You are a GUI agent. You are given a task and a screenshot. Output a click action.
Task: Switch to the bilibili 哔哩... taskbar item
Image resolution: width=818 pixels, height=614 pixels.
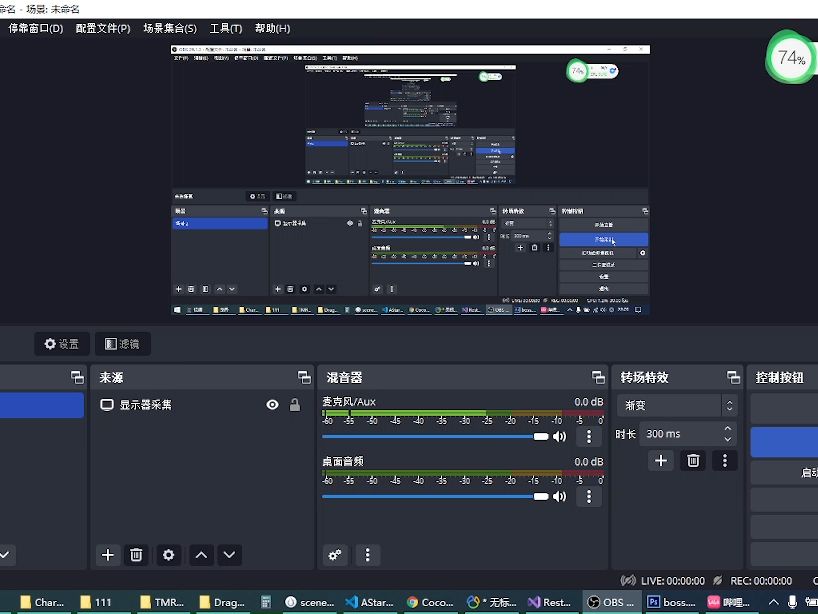tap(729, 602)
